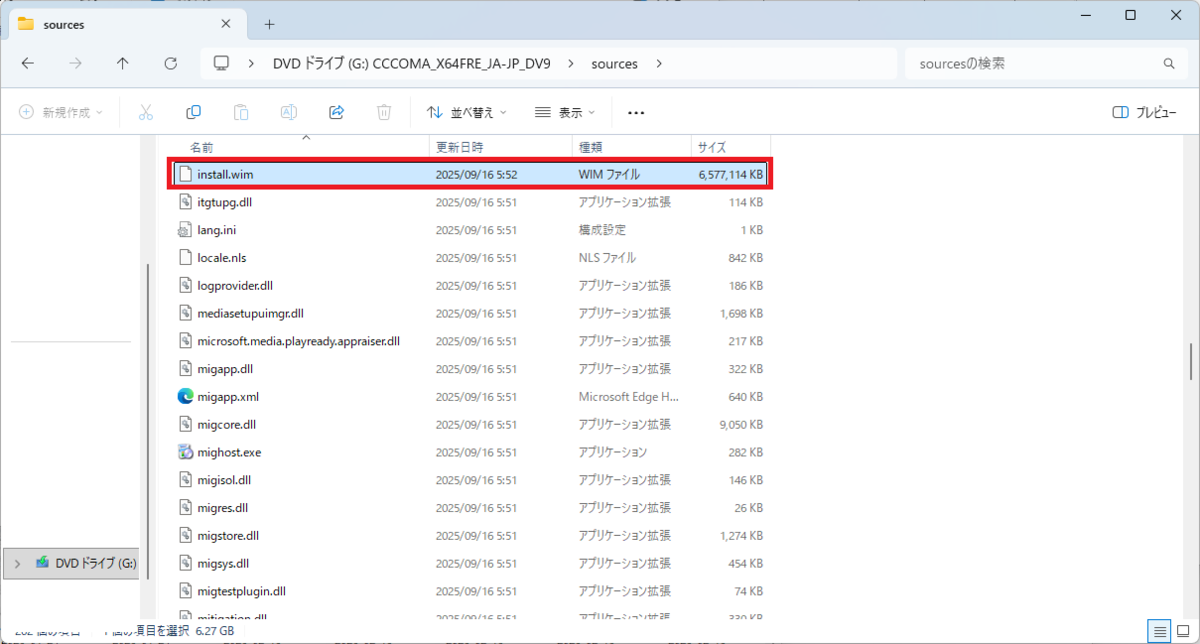
Task: Switch to details view icon in status bar
Action: 1158,631
